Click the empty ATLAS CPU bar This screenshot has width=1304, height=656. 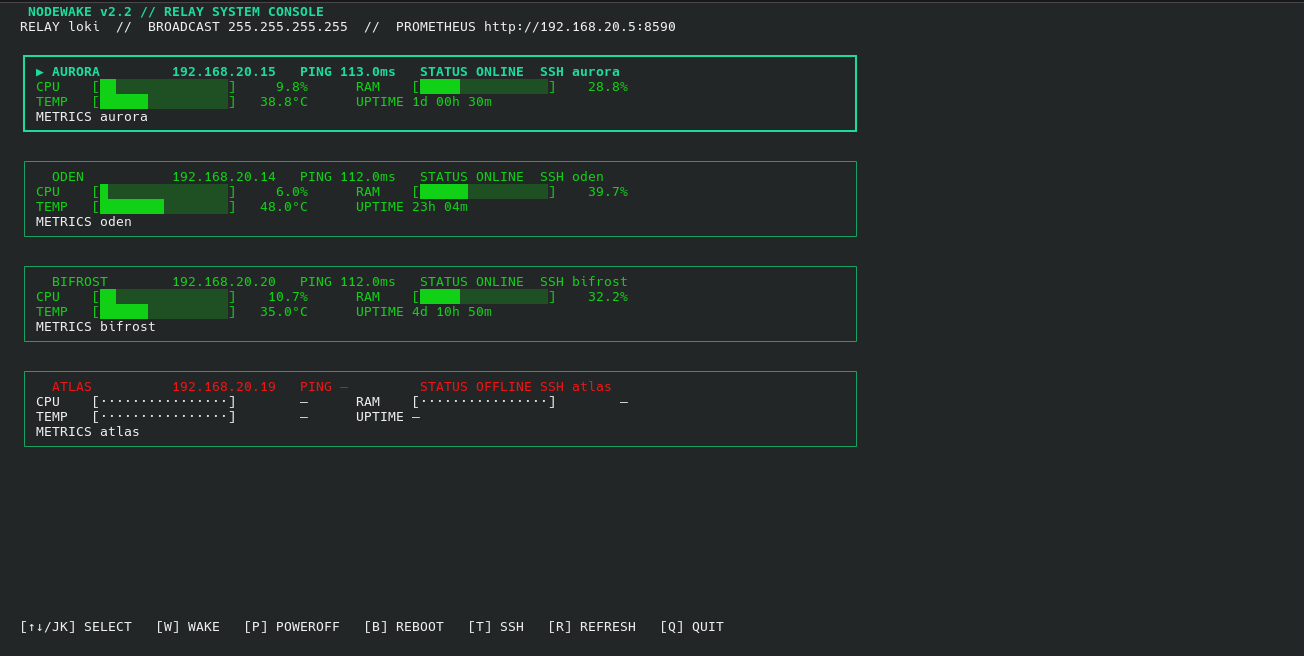pyautogui.click(x=164, y=402)
